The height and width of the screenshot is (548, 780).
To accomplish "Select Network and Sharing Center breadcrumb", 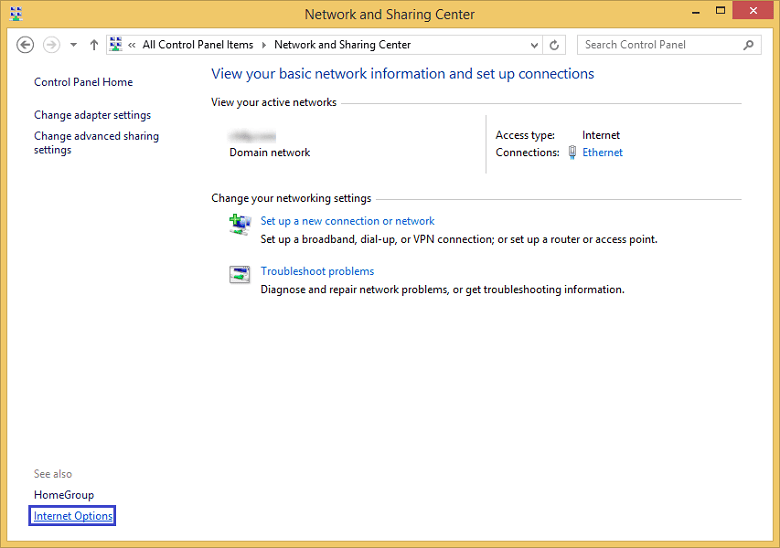I will [x=342, y=45].
